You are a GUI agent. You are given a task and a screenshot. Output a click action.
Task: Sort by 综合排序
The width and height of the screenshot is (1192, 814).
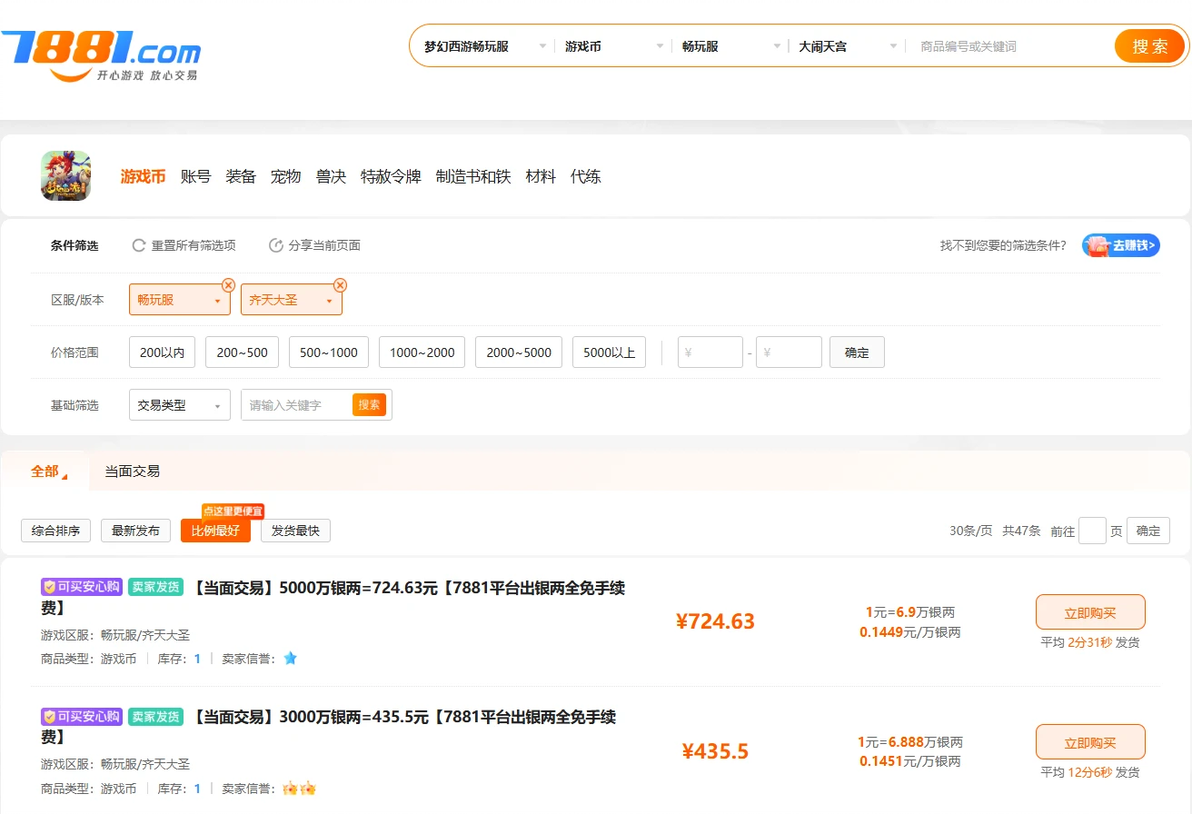(55, 531)
